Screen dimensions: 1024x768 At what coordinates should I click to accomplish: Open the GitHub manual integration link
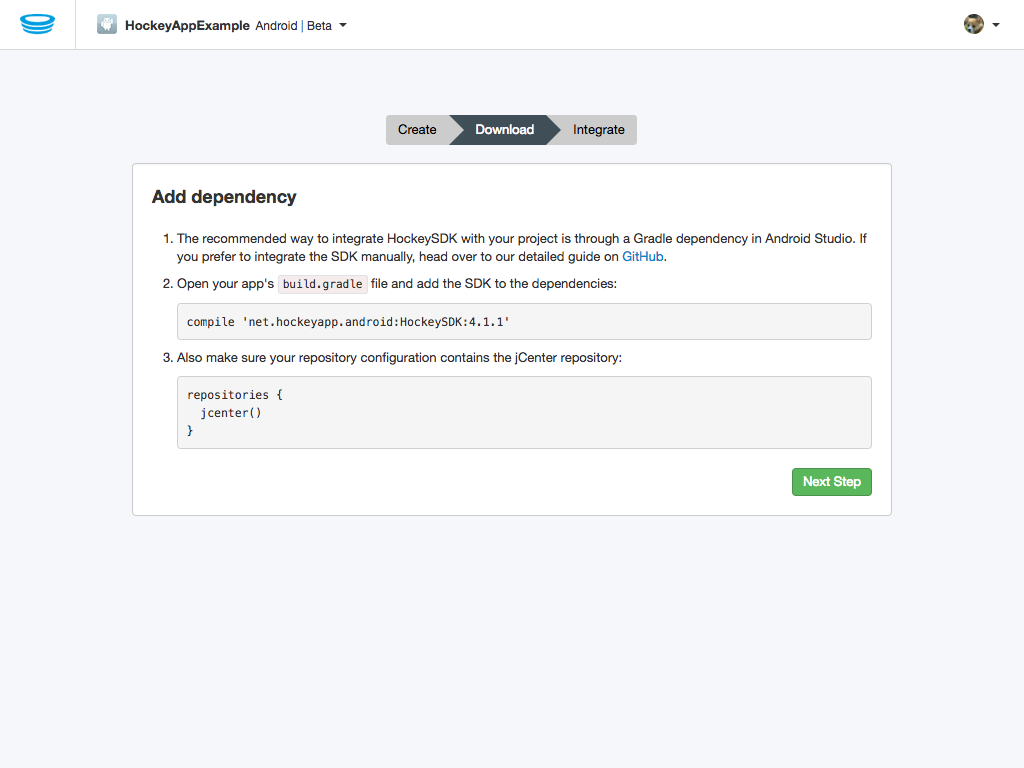click(643, 256)
